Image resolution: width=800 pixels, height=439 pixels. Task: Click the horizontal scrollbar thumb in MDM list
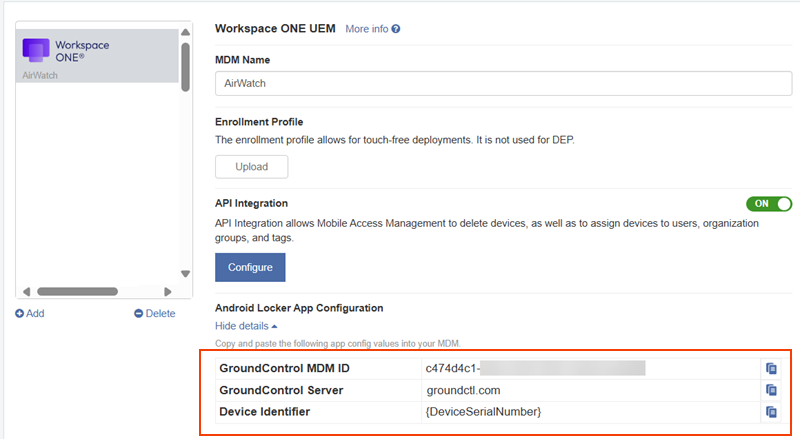[78, 291]
